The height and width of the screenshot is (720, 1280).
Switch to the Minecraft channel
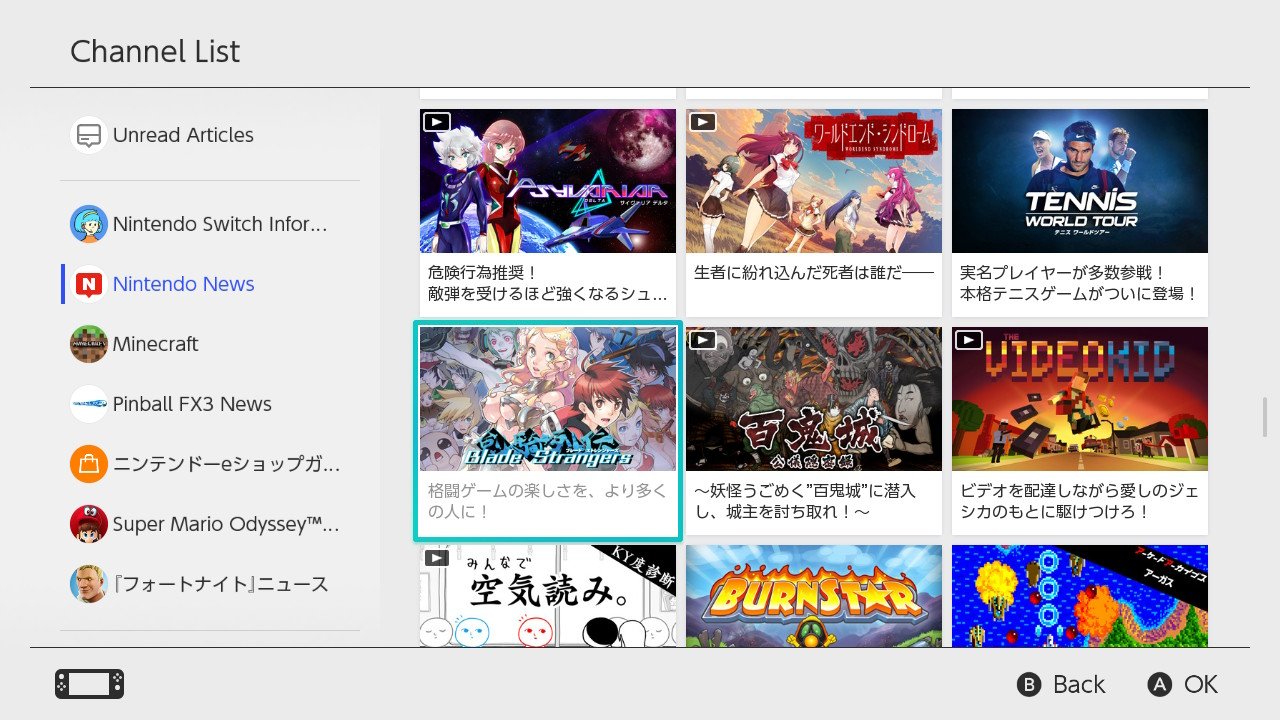point(210,344)
